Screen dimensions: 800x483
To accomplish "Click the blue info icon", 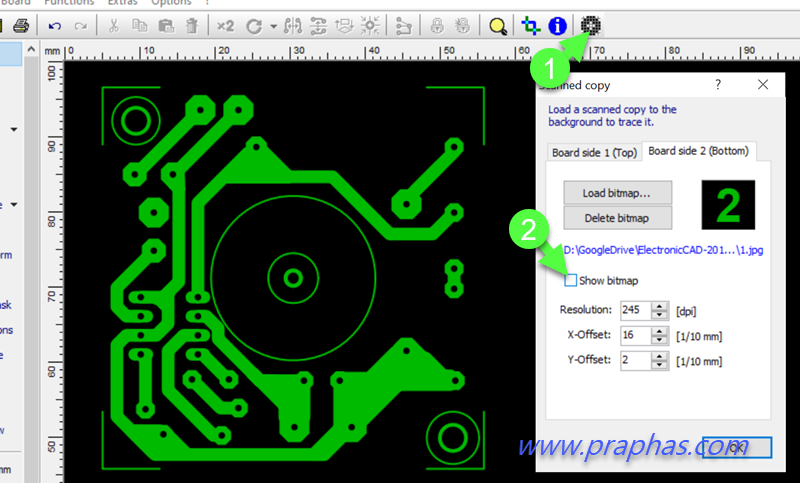I will point(556,25).
